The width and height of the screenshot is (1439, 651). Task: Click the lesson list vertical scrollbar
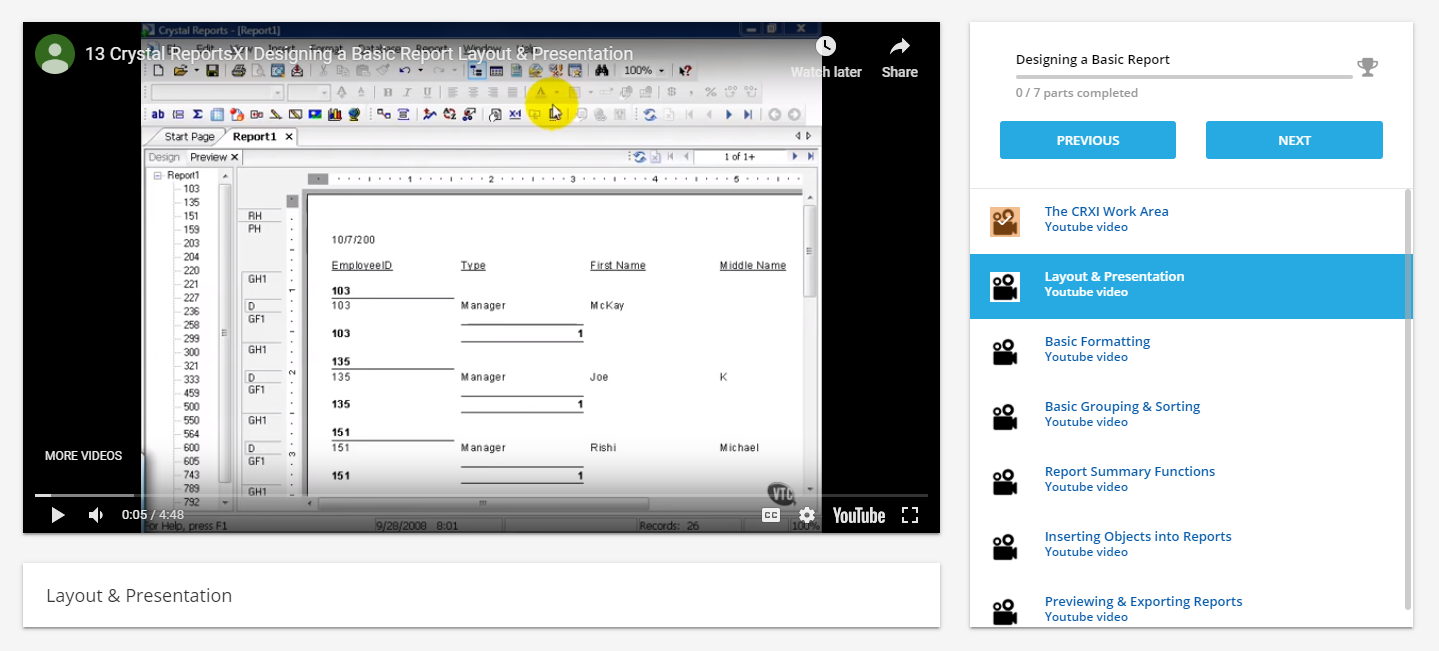(x=1409, y=400)
